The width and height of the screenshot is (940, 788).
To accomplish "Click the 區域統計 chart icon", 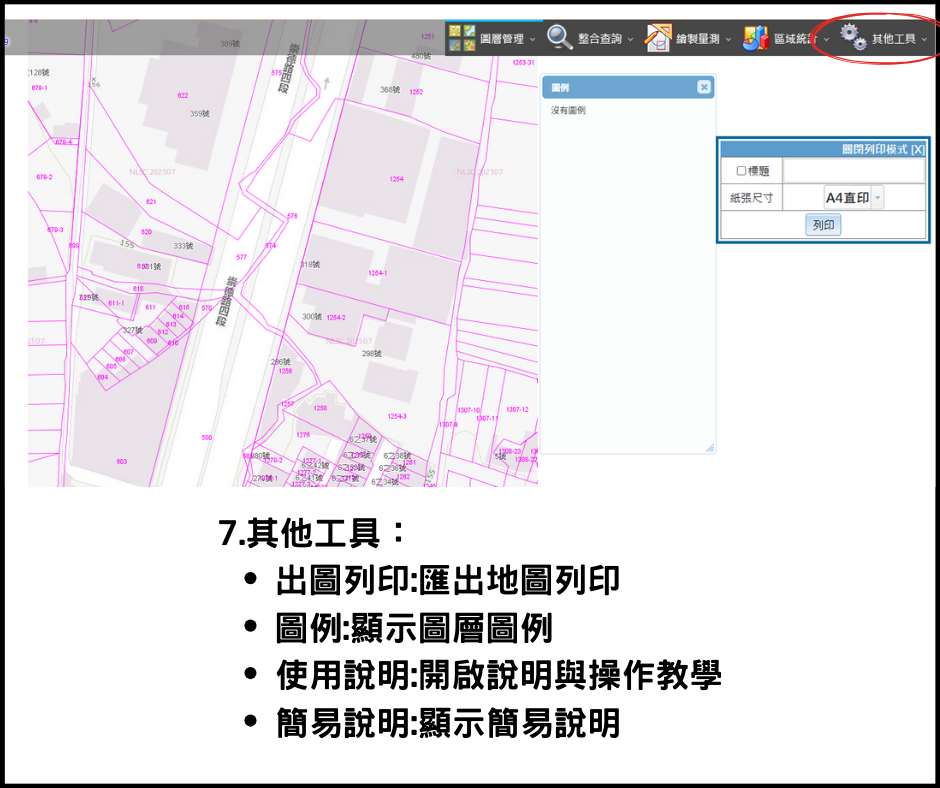I will (755, 38).
